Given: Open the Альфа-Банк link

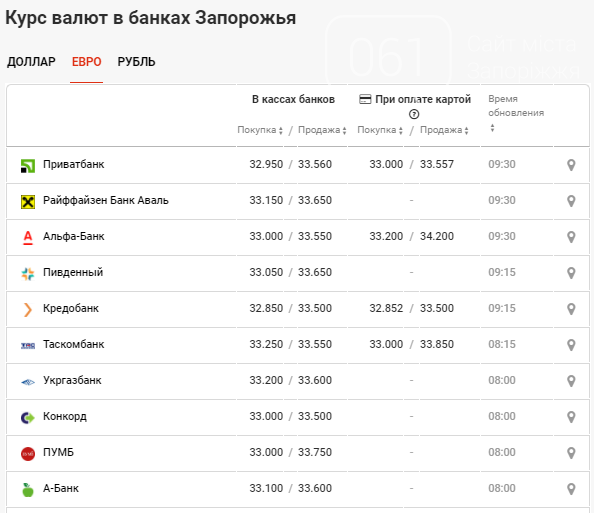Looking at the screenshot, I should 73,236.
